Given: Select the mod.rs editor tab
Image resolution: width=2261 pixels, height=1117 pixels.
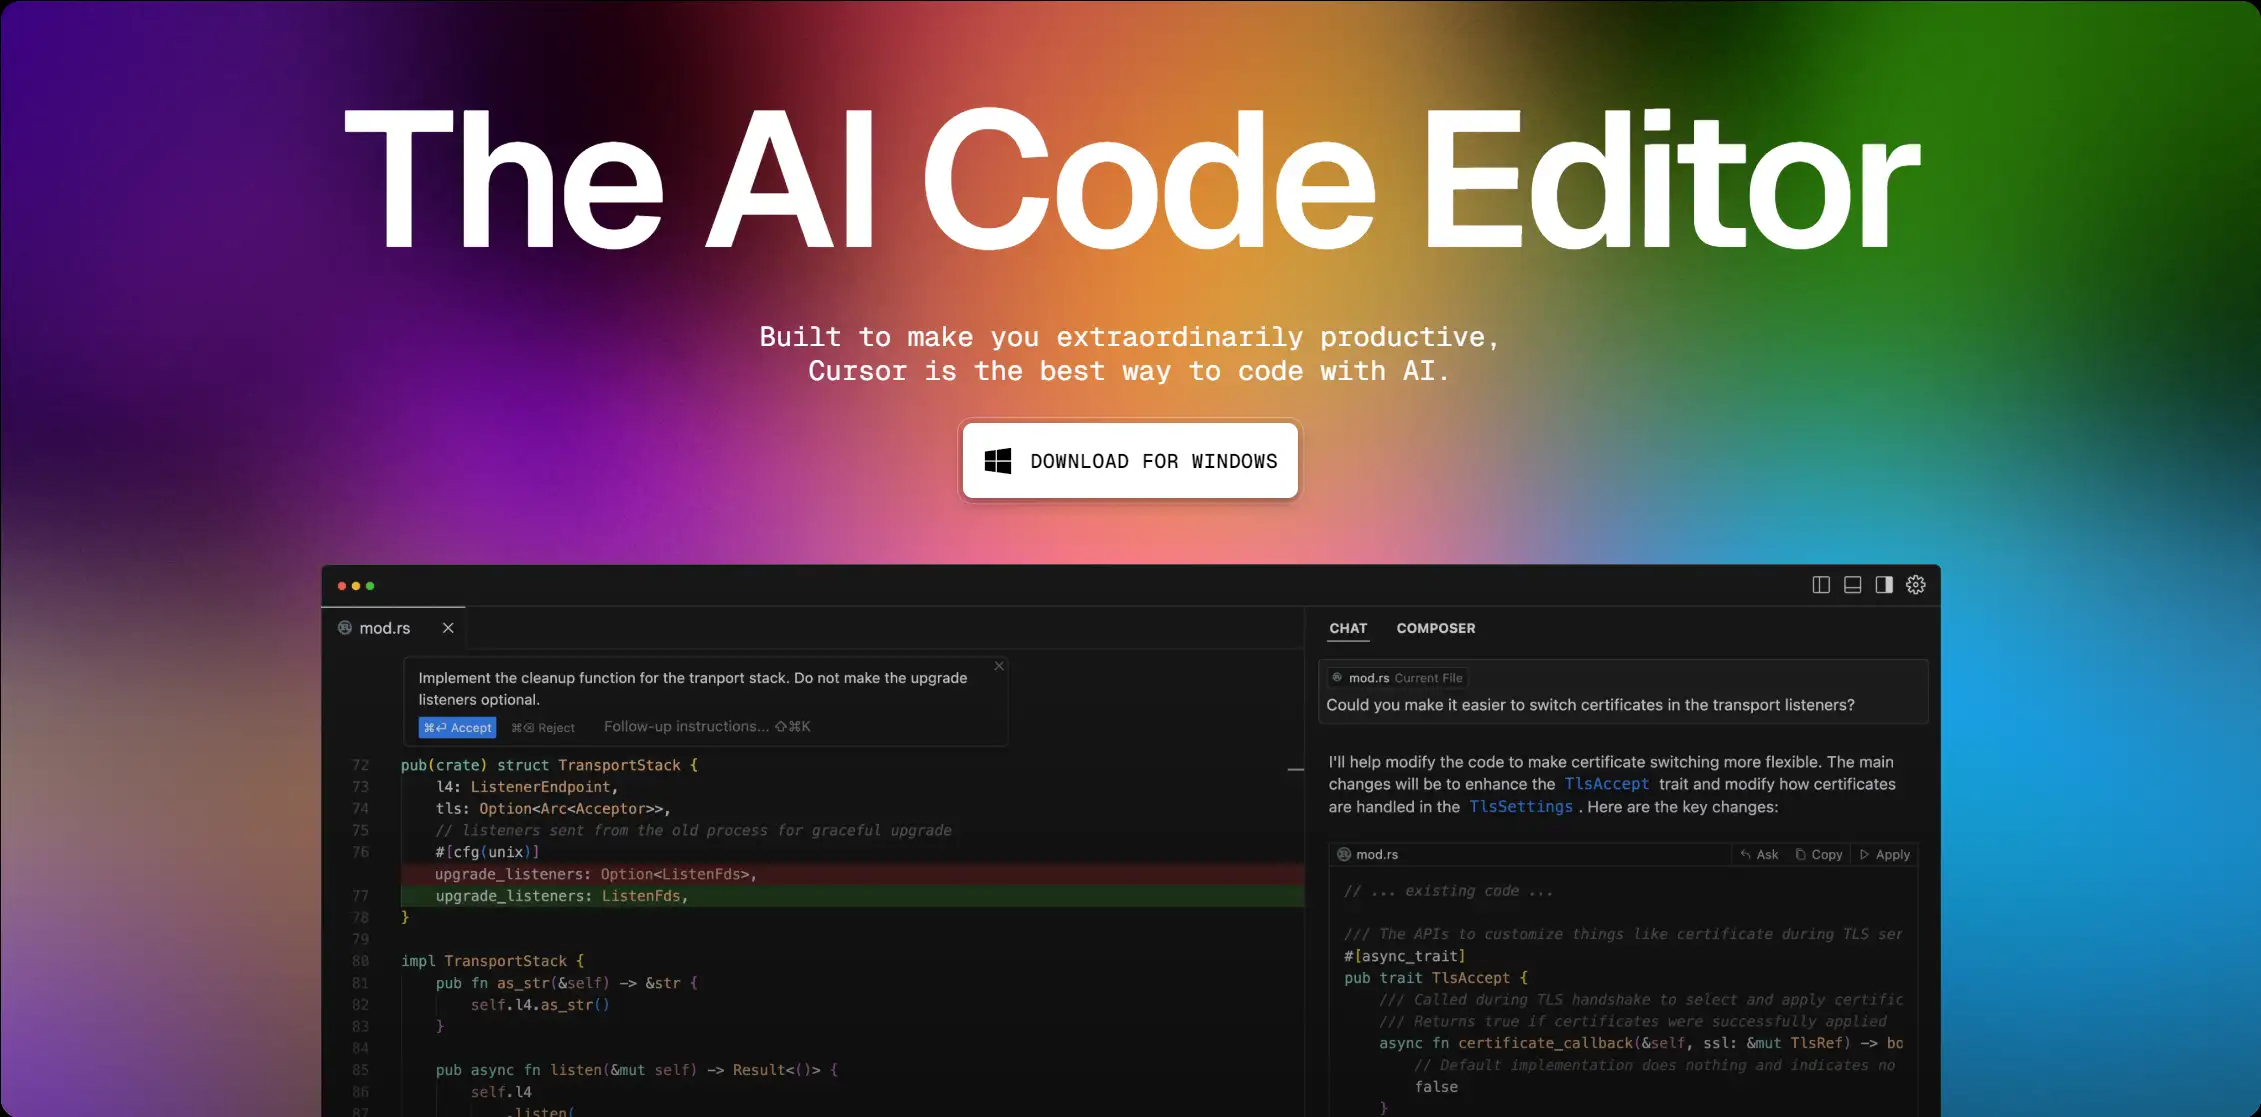Looking at the screenshot, I should point(394,628).
